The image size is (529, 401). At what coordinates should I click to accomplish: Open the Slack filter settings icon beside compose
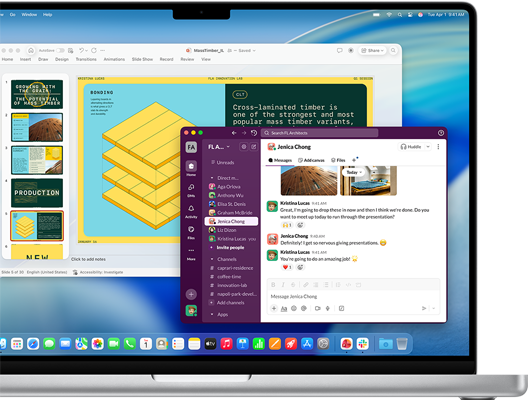tap(244, 147)
